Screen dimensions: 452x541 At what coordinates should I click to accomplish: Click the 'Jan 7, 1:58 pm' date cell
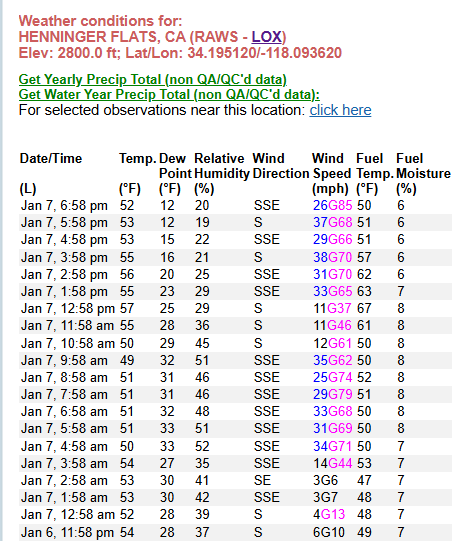pos(64,292)
